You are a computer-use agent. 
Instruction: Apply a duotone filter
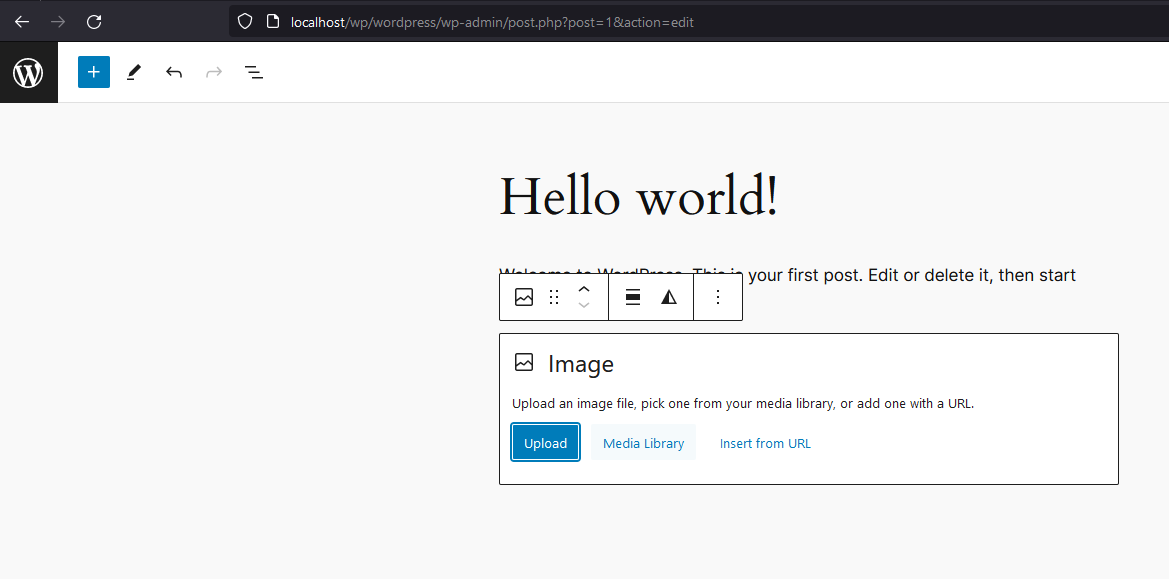(668, 296)
